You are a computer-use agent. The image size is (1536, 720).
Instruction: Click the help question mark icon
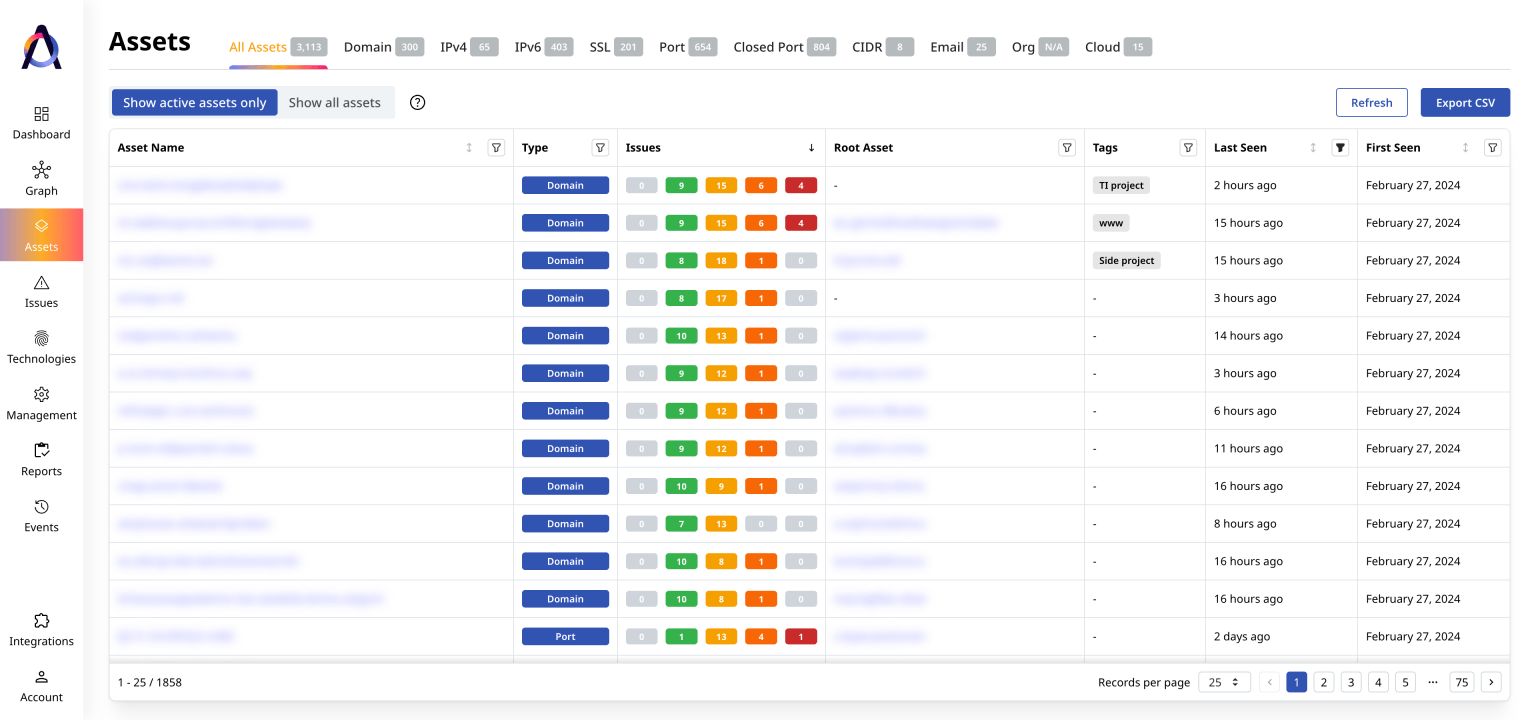(x=418, y=102)
